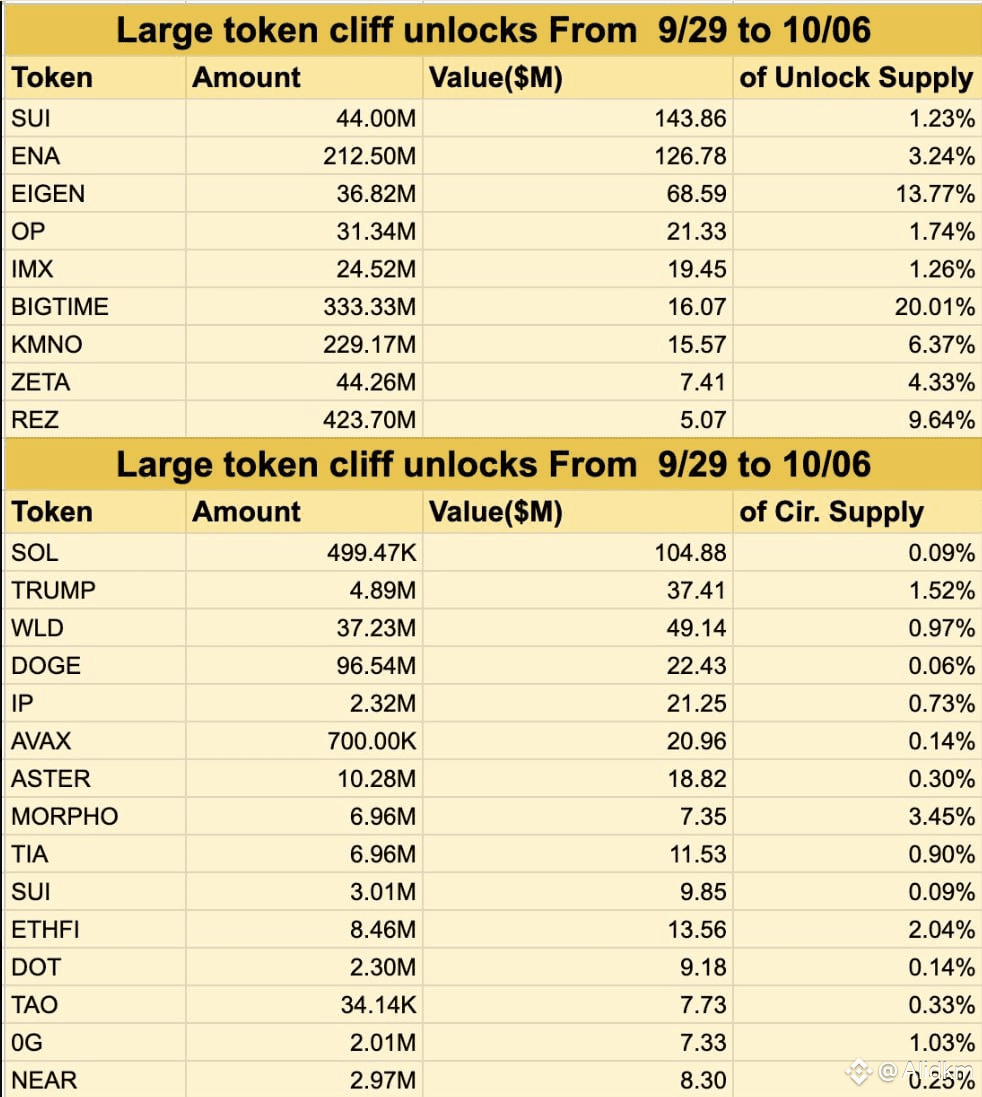
Task: Select the SUI token cell in first table
Action: pos(95,118)
